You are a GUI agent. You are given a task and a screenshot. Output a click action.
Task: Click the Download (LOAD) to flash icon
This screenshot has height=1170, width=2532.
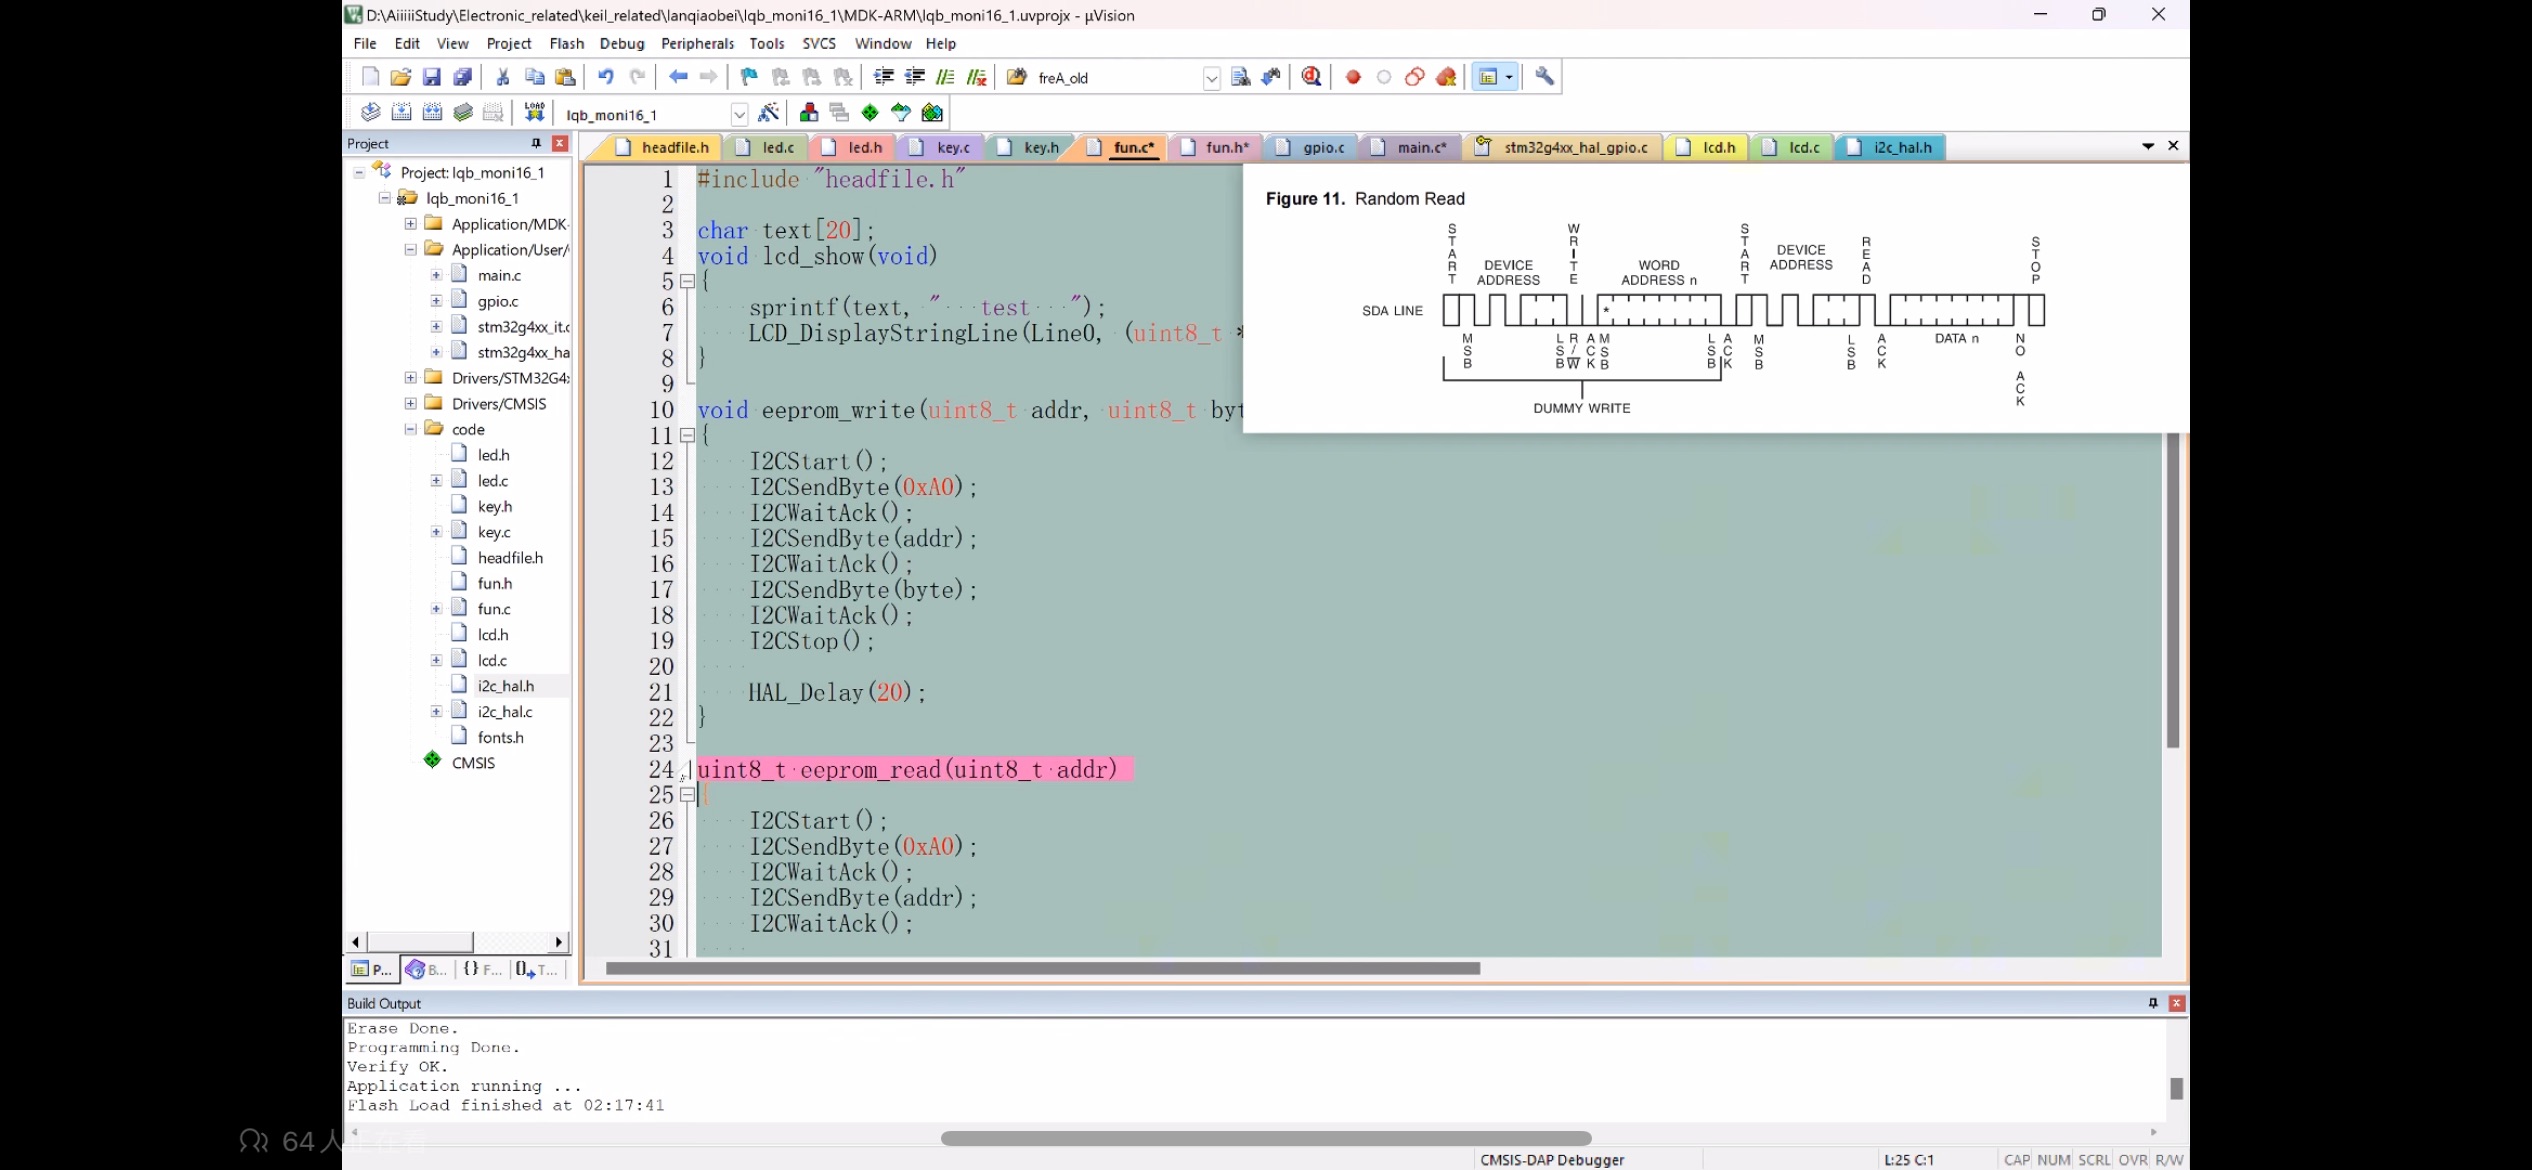coord(534,112)
